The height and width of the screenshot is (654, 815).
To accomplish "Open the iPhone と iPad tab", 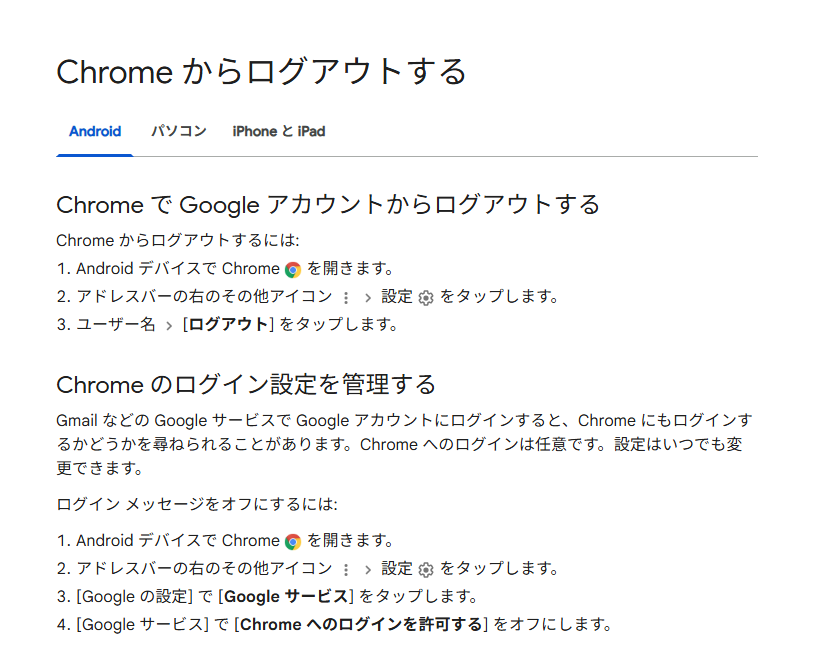I will pyautogui.click(x=278, y=131).
